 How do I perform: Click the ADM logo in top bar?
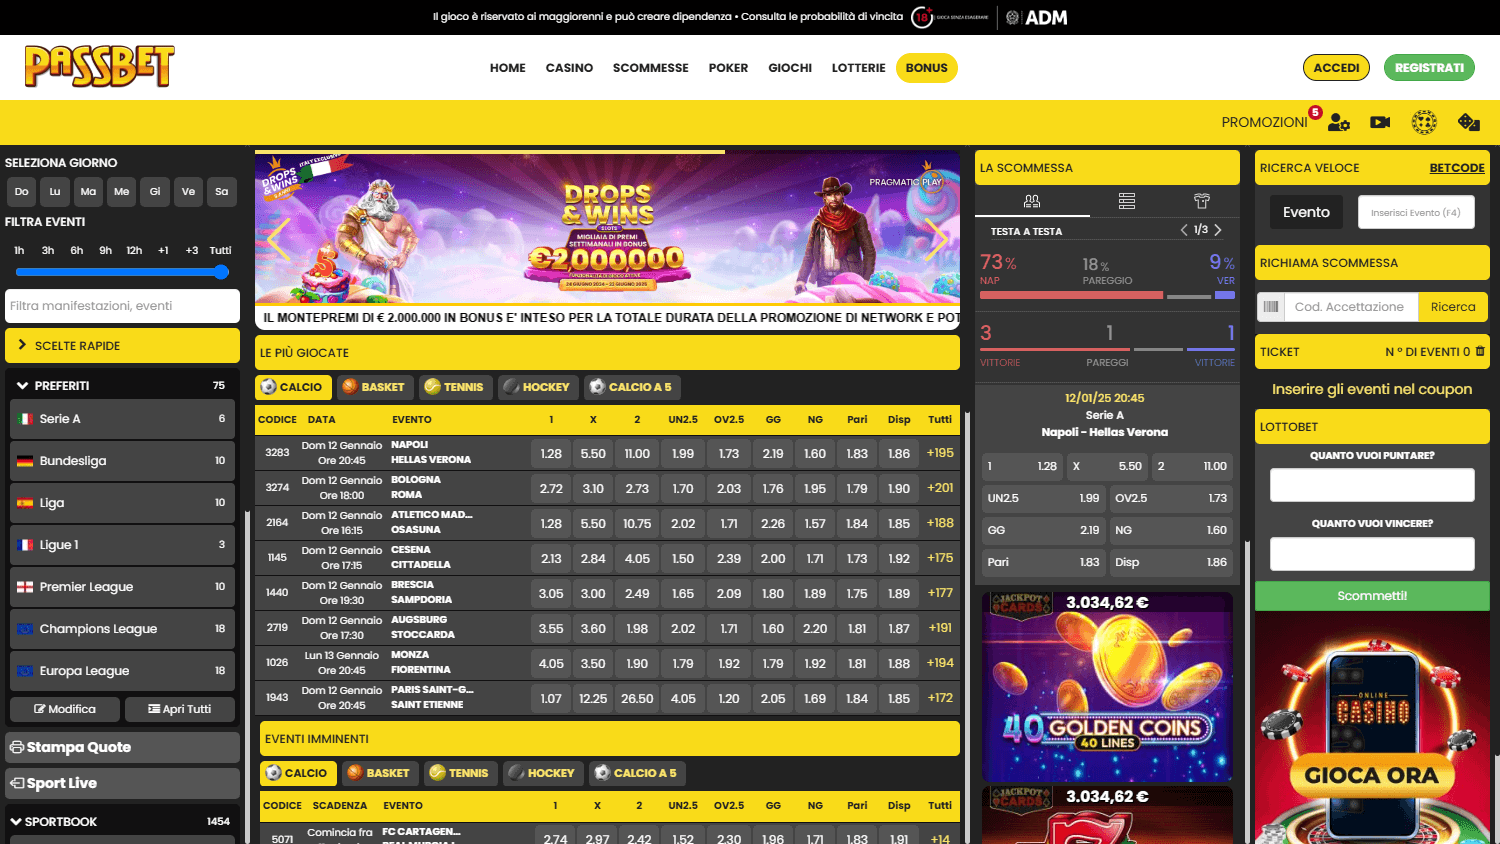(x=1037, y=17)
